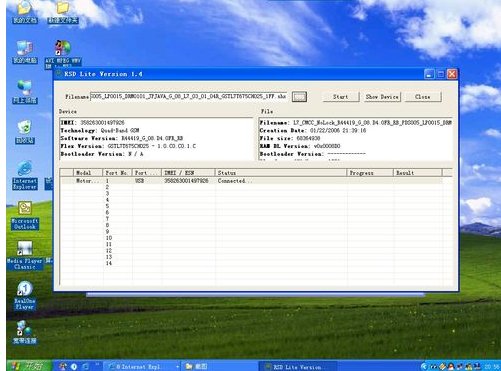The width and height of the screenshot is (501, 371).
Task: Click the Filename line in File panel
Action: pyautogui.click(x=355, y=123)
